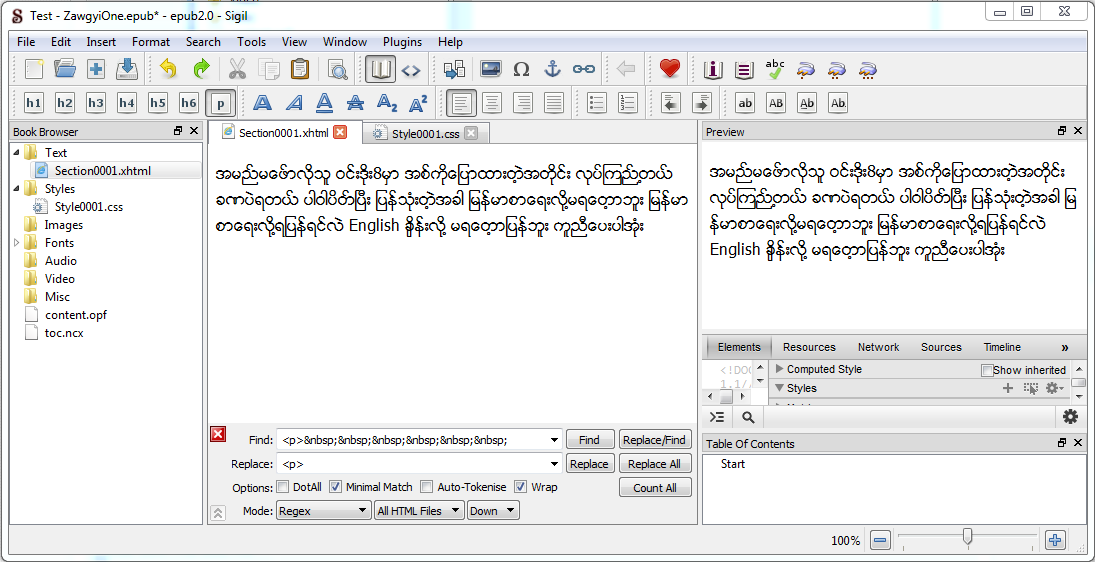Apply bold formatting A icon
Viewport: 1095px width, 562px height.
click(x=262, y=103)
